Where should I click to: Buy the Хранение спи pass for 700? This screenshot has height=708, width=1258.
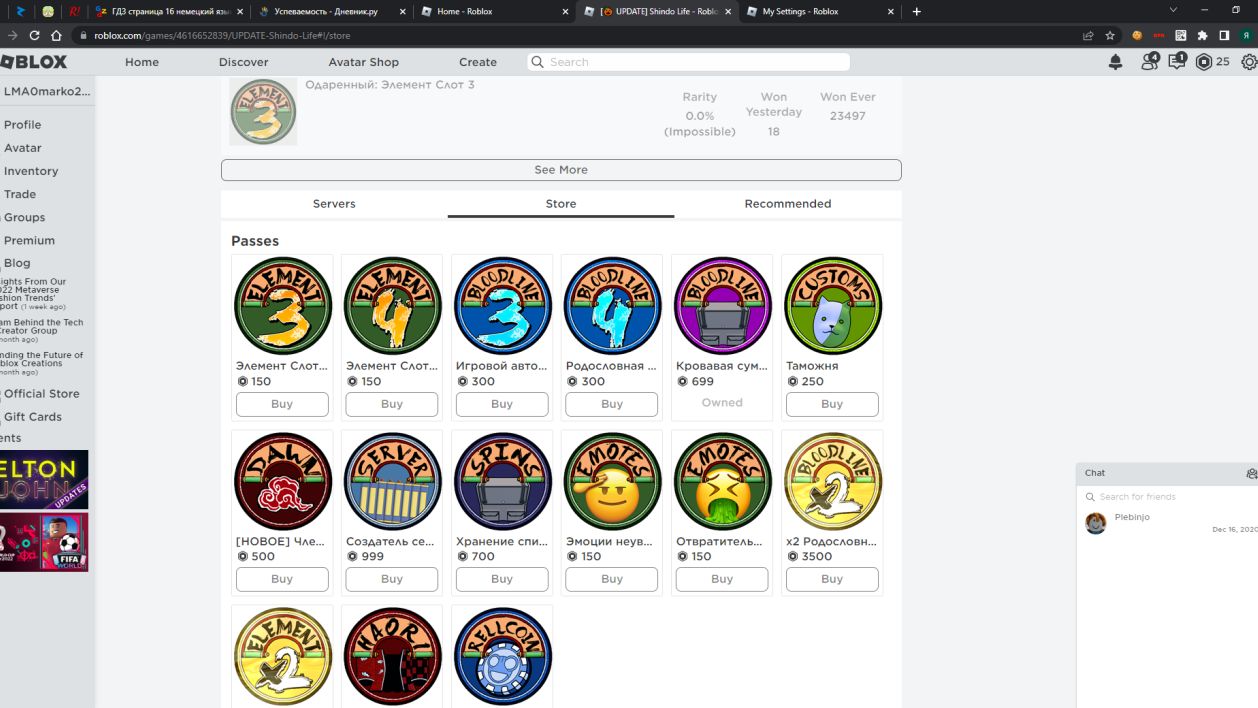[502, 579]
